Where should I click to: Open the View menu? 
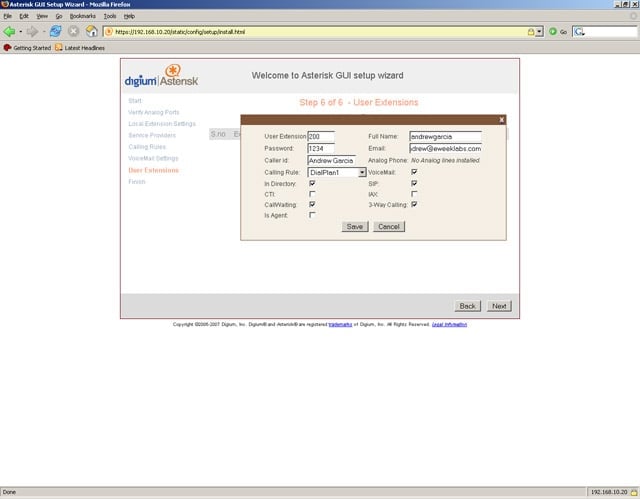coord(42,16)
